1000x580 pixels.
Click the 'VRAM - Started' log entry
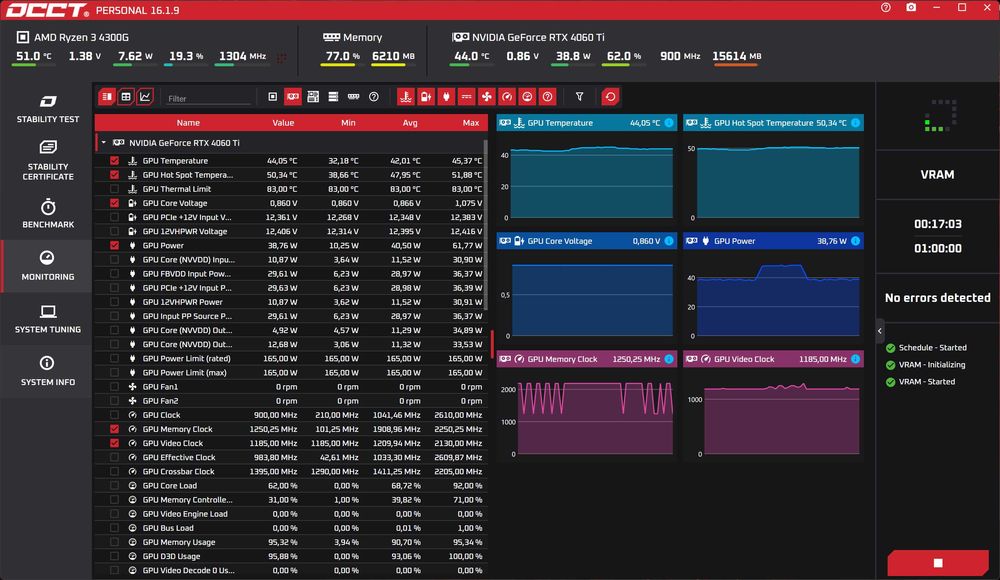(927, 382)
